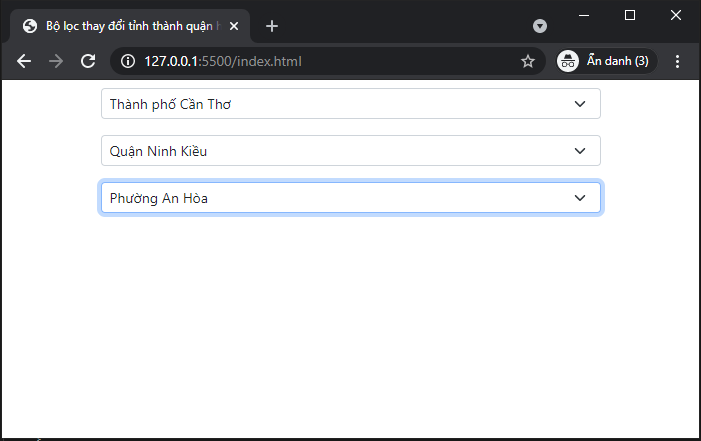Open the Chrome three-dot menu
The height and width of the screenshot is (441, 701).
[677, 61]
